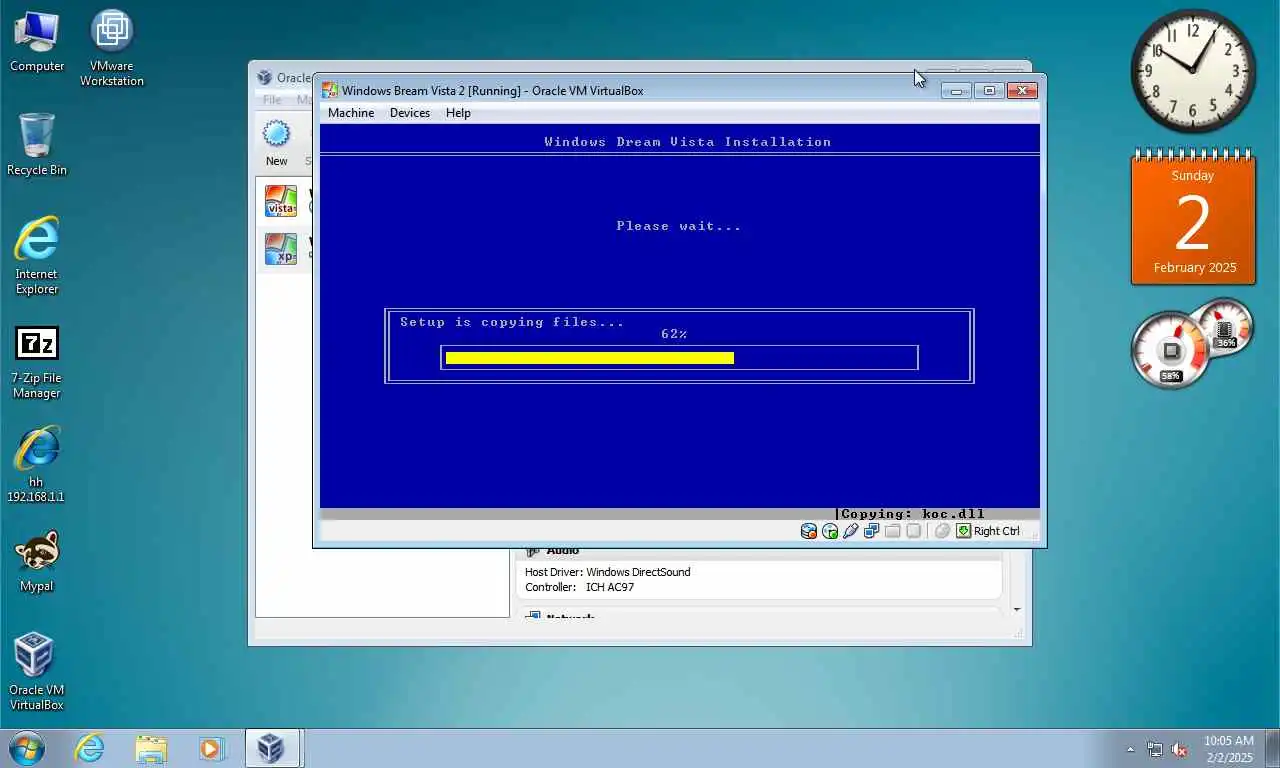This screenshot has width=1280, height=768.
Task: Click the Windows Dream Vista Installation header
Action: 688,142
